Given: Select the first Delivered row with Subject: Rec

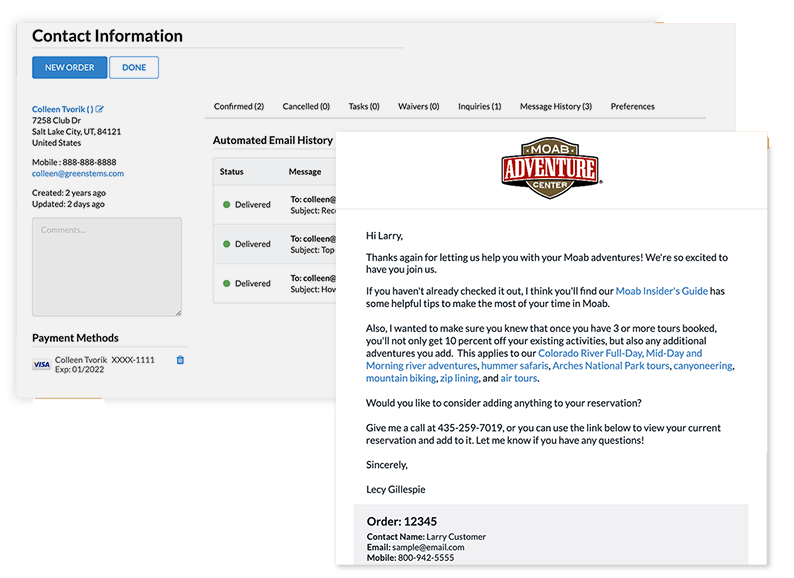Looking at the screenshot, I should coord(275,205).
